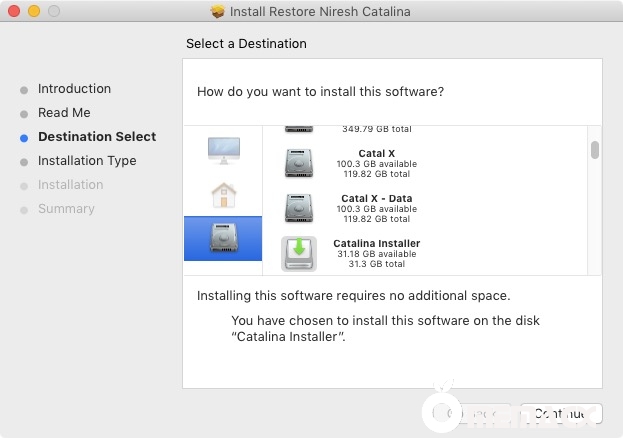Minimize the installer with the yellow button

(34, 12)
